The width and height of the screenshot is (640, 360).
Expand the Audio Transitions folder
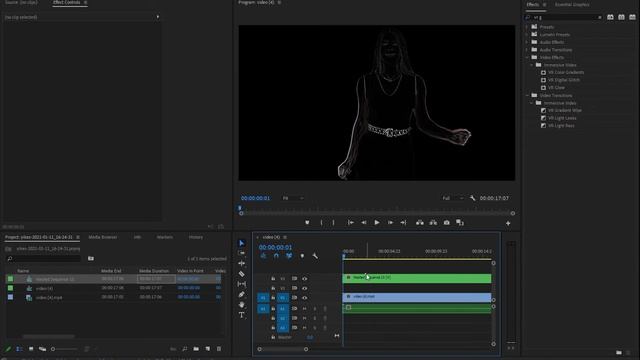click(x=527, y=50)
